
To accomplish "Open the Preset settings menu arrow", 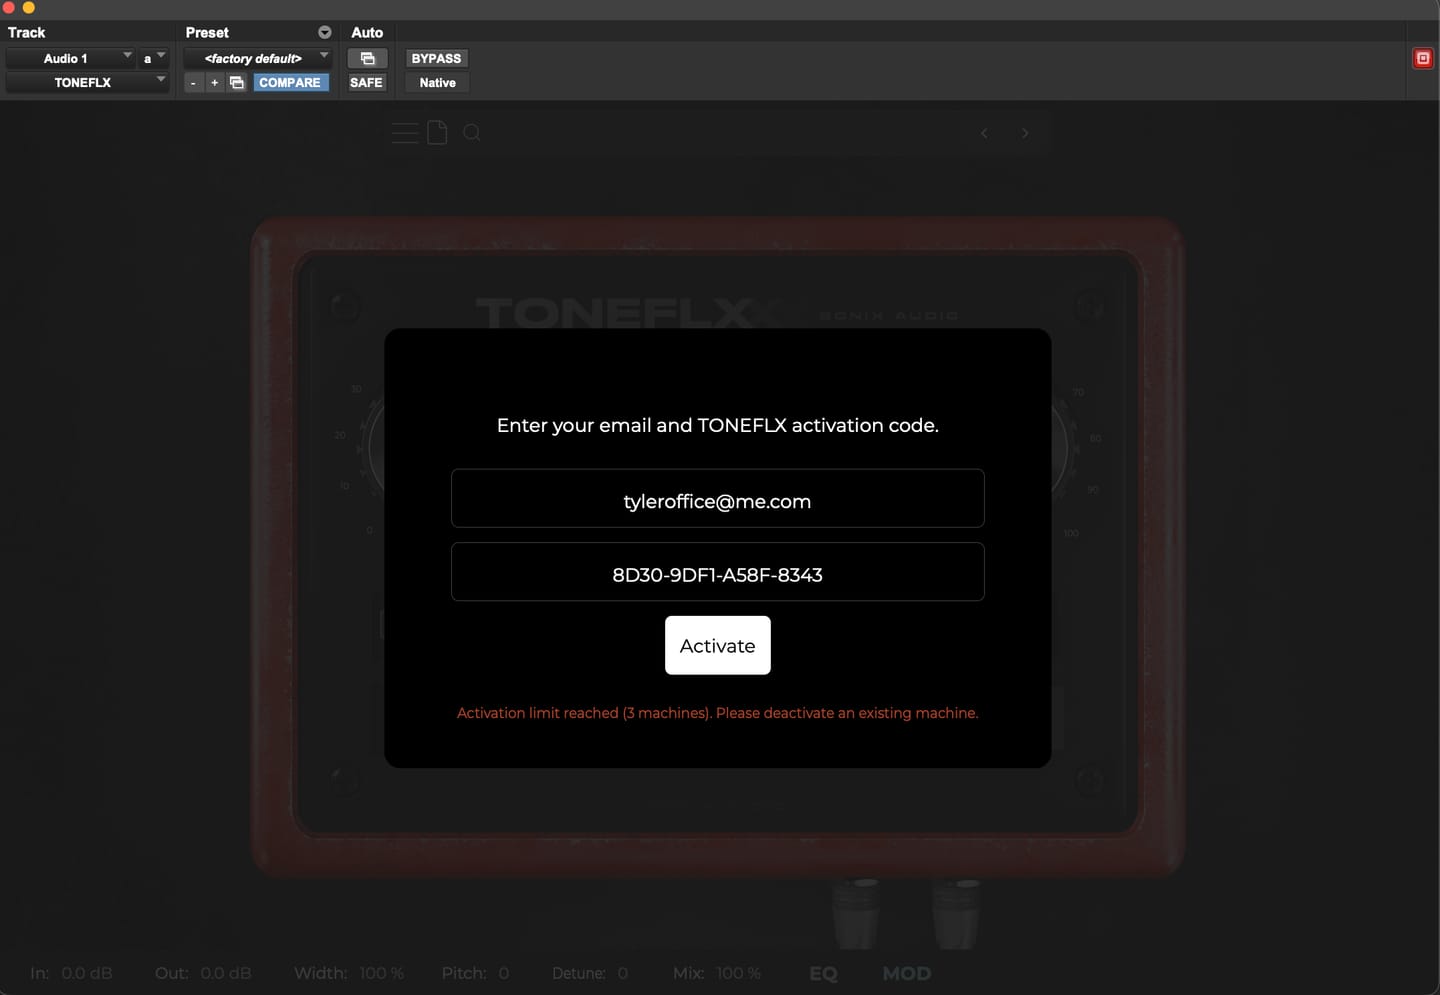I will 324,32.
